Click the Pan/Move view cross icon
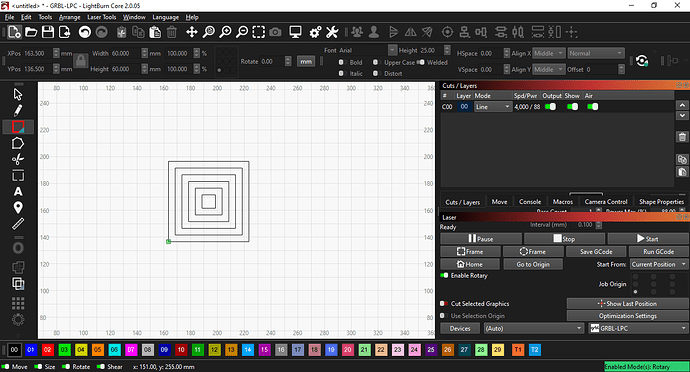Viewport: 690px width, 372px height. (191, 32)
